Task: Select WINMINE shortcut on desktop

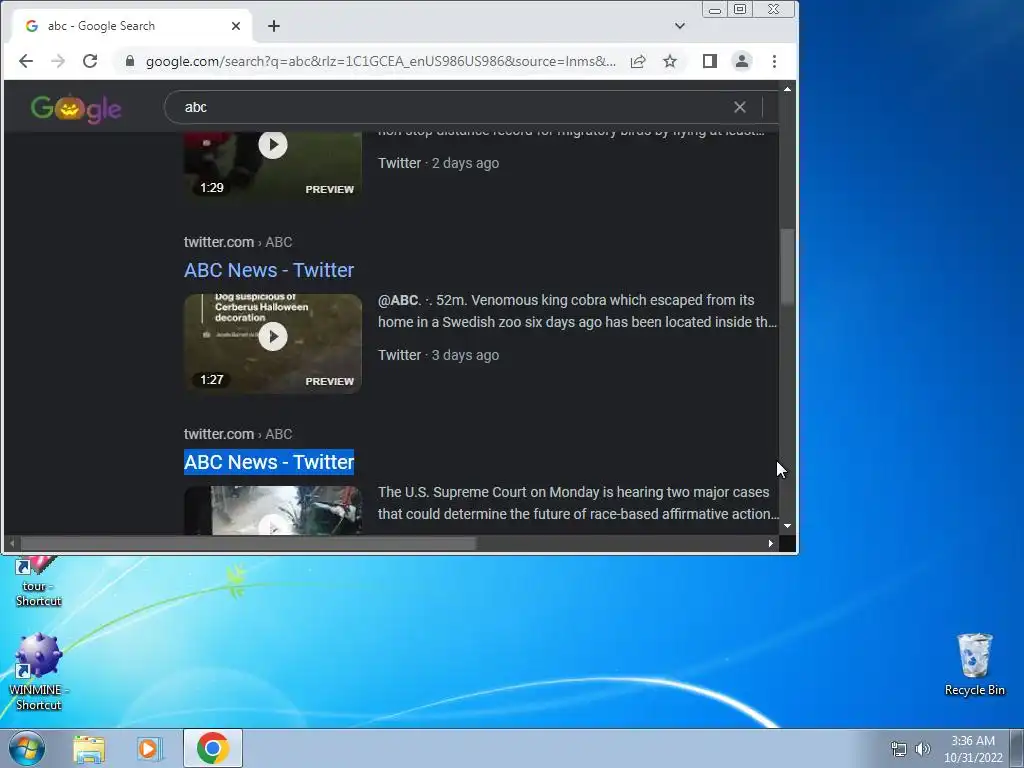Action: point(39,671)
